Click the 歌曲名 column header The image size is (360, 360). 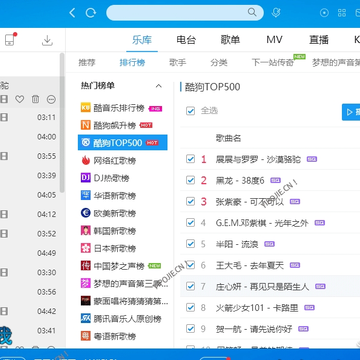(228, 138)
